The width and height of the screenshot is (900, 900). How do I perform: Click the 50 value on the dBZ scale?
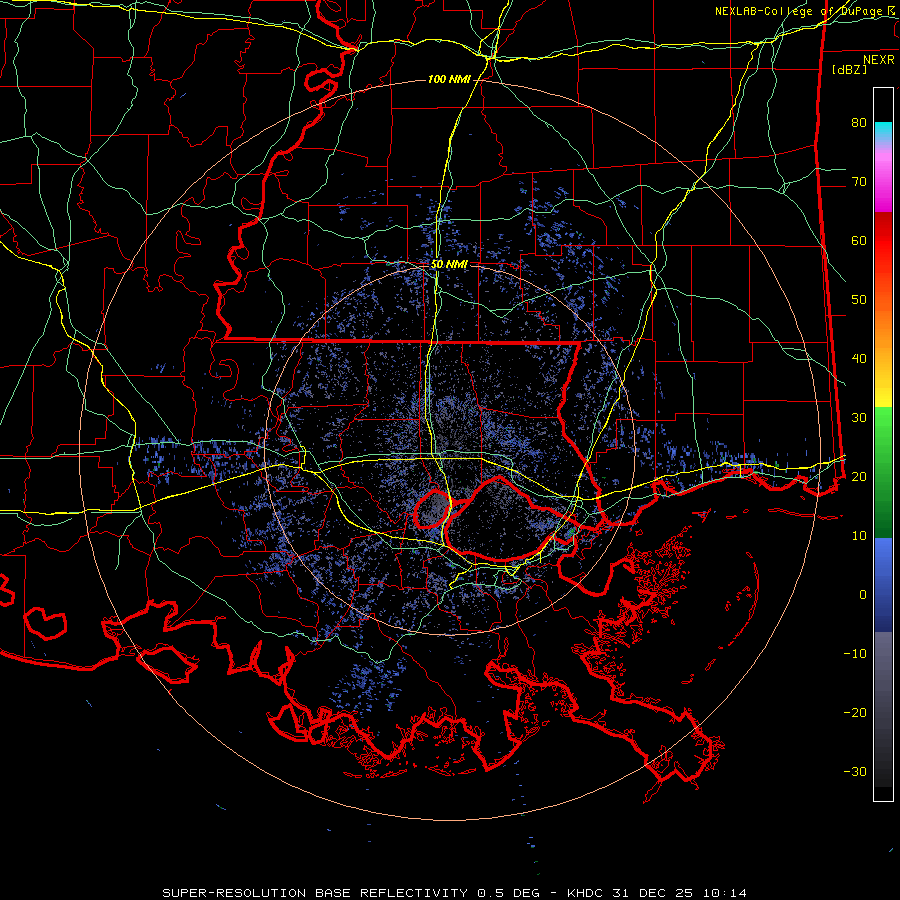click(x=859, y=300)
